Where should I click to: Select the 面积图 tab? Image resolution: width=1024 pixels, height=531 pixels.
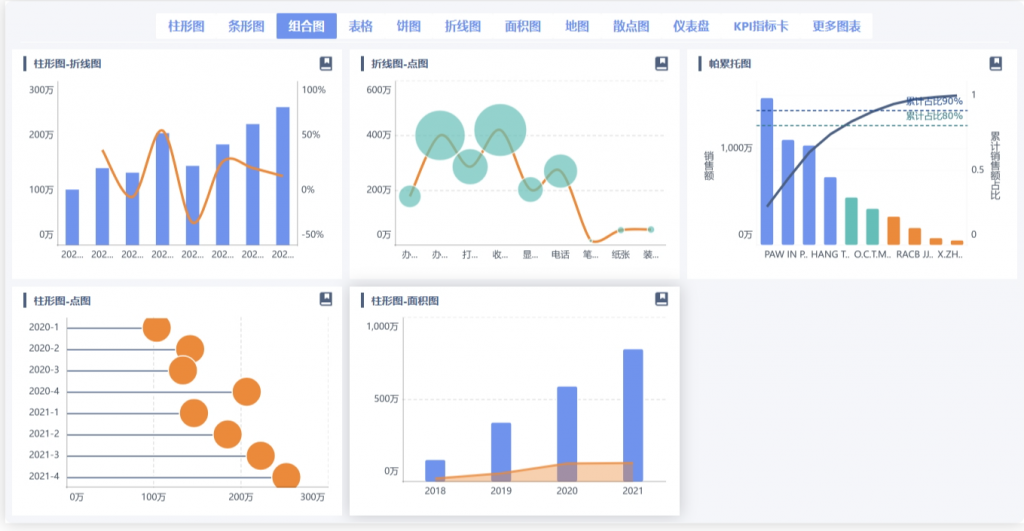(523, 26)
